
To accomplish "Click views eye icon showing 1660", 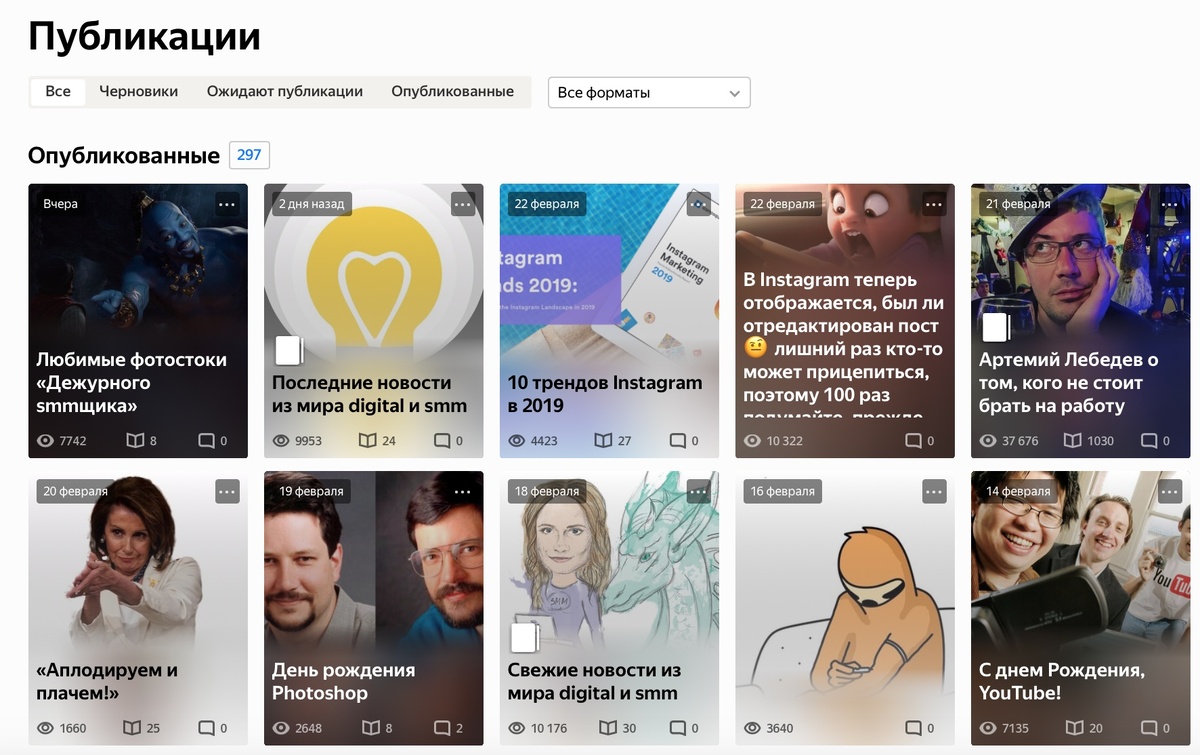I will pyautogui.click(x=45, y=728).
